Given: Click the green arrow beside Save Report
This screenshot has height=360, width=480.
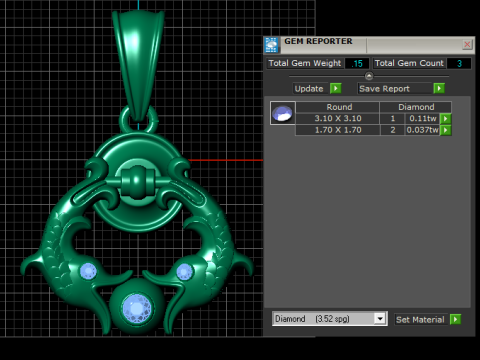Looking at the screenshot, I should 439,88.
